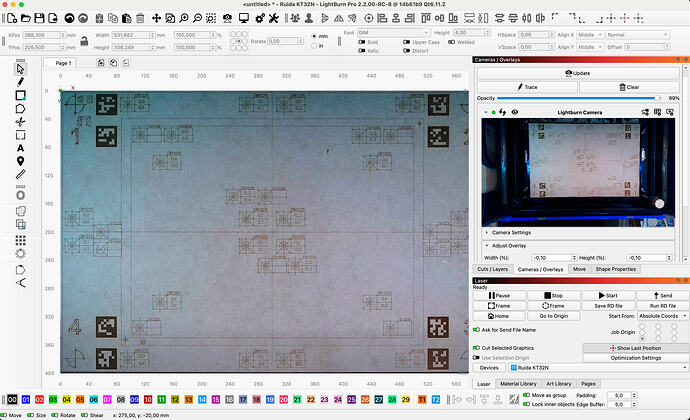
Task: Toggle the aspect ratio lock padlock
Action: [84, 41]
